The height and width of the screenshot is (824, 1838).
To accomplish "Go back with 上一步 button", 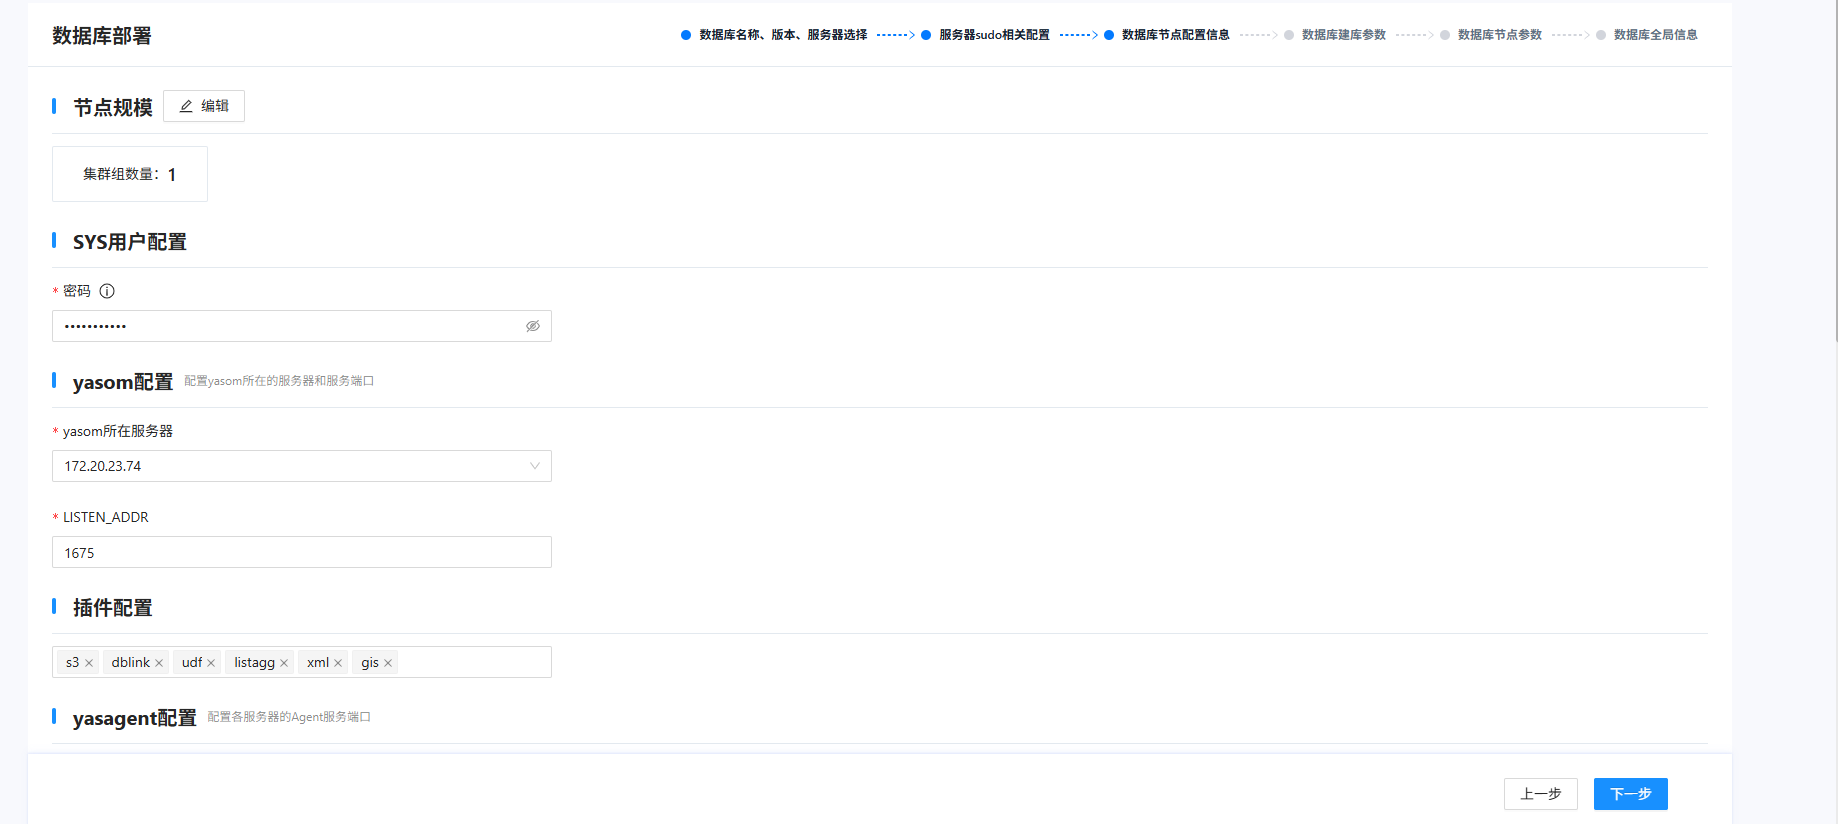I will [x=1540, y=794].
